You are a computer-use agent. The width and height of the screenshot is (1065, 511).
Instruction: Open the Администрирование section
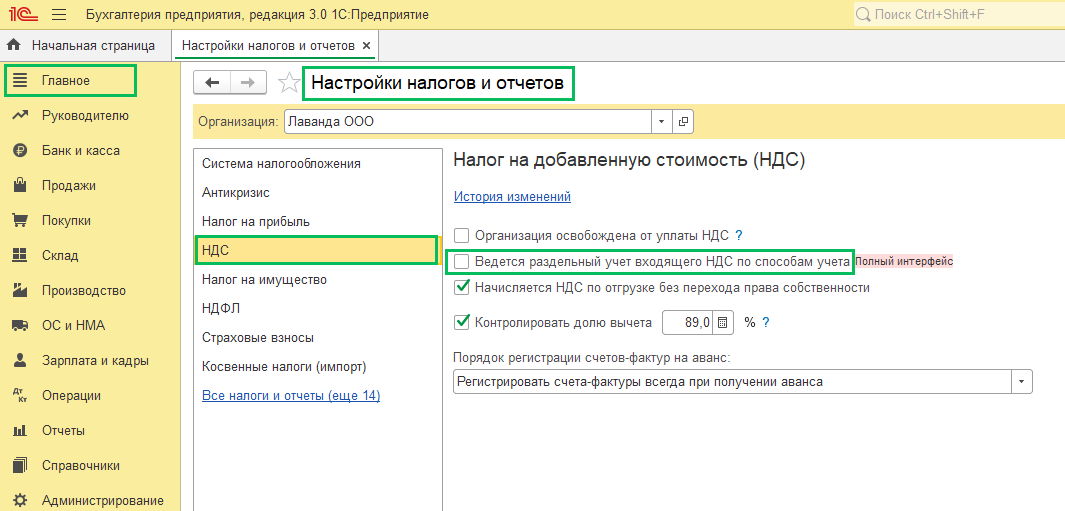[90, 501]
